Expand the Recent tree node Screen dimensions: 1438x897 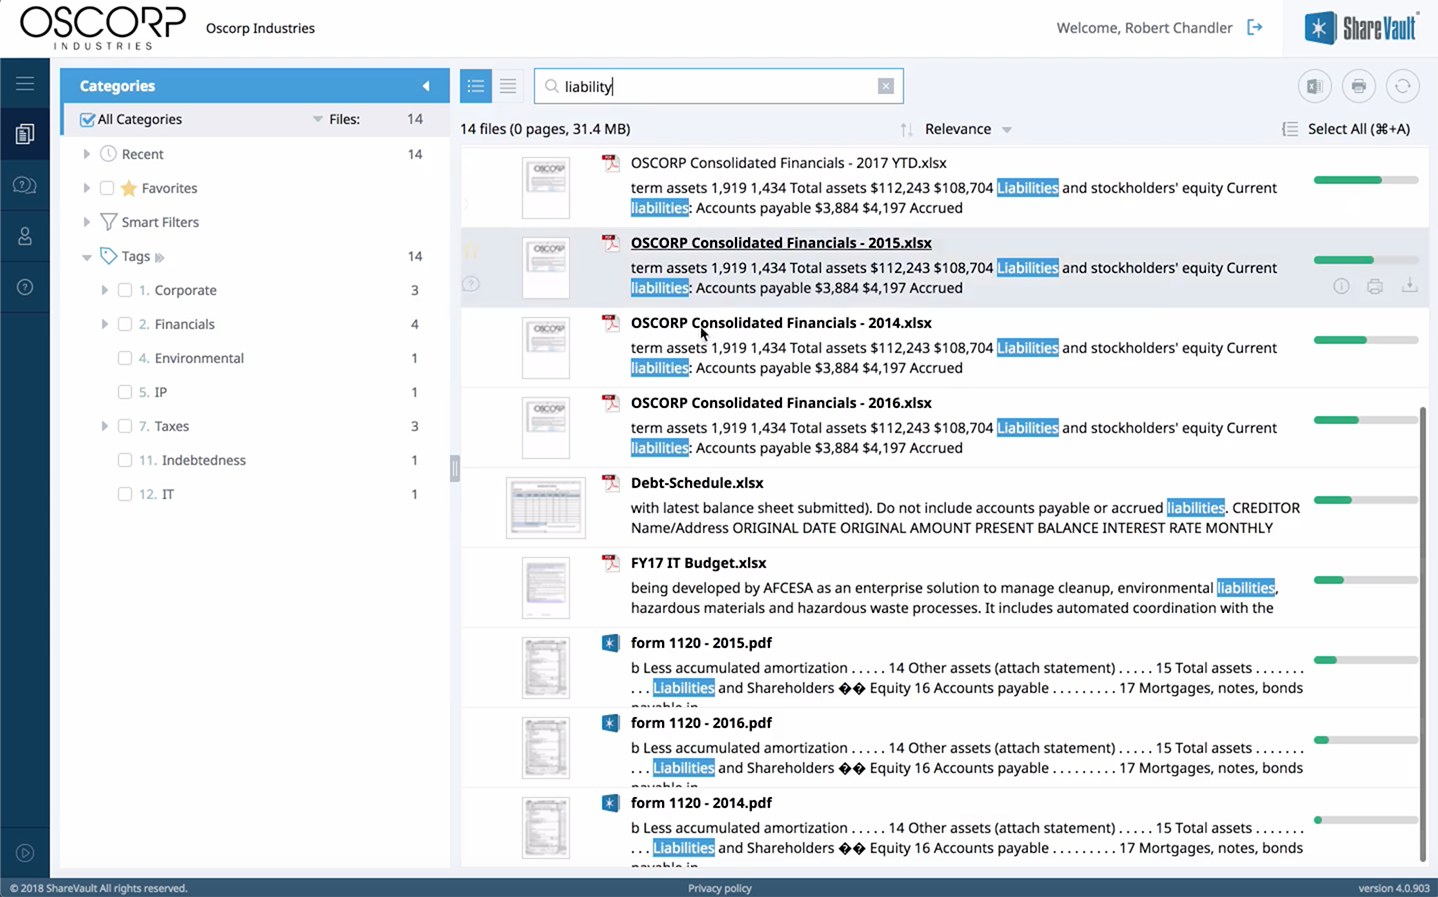click(86, 154)
